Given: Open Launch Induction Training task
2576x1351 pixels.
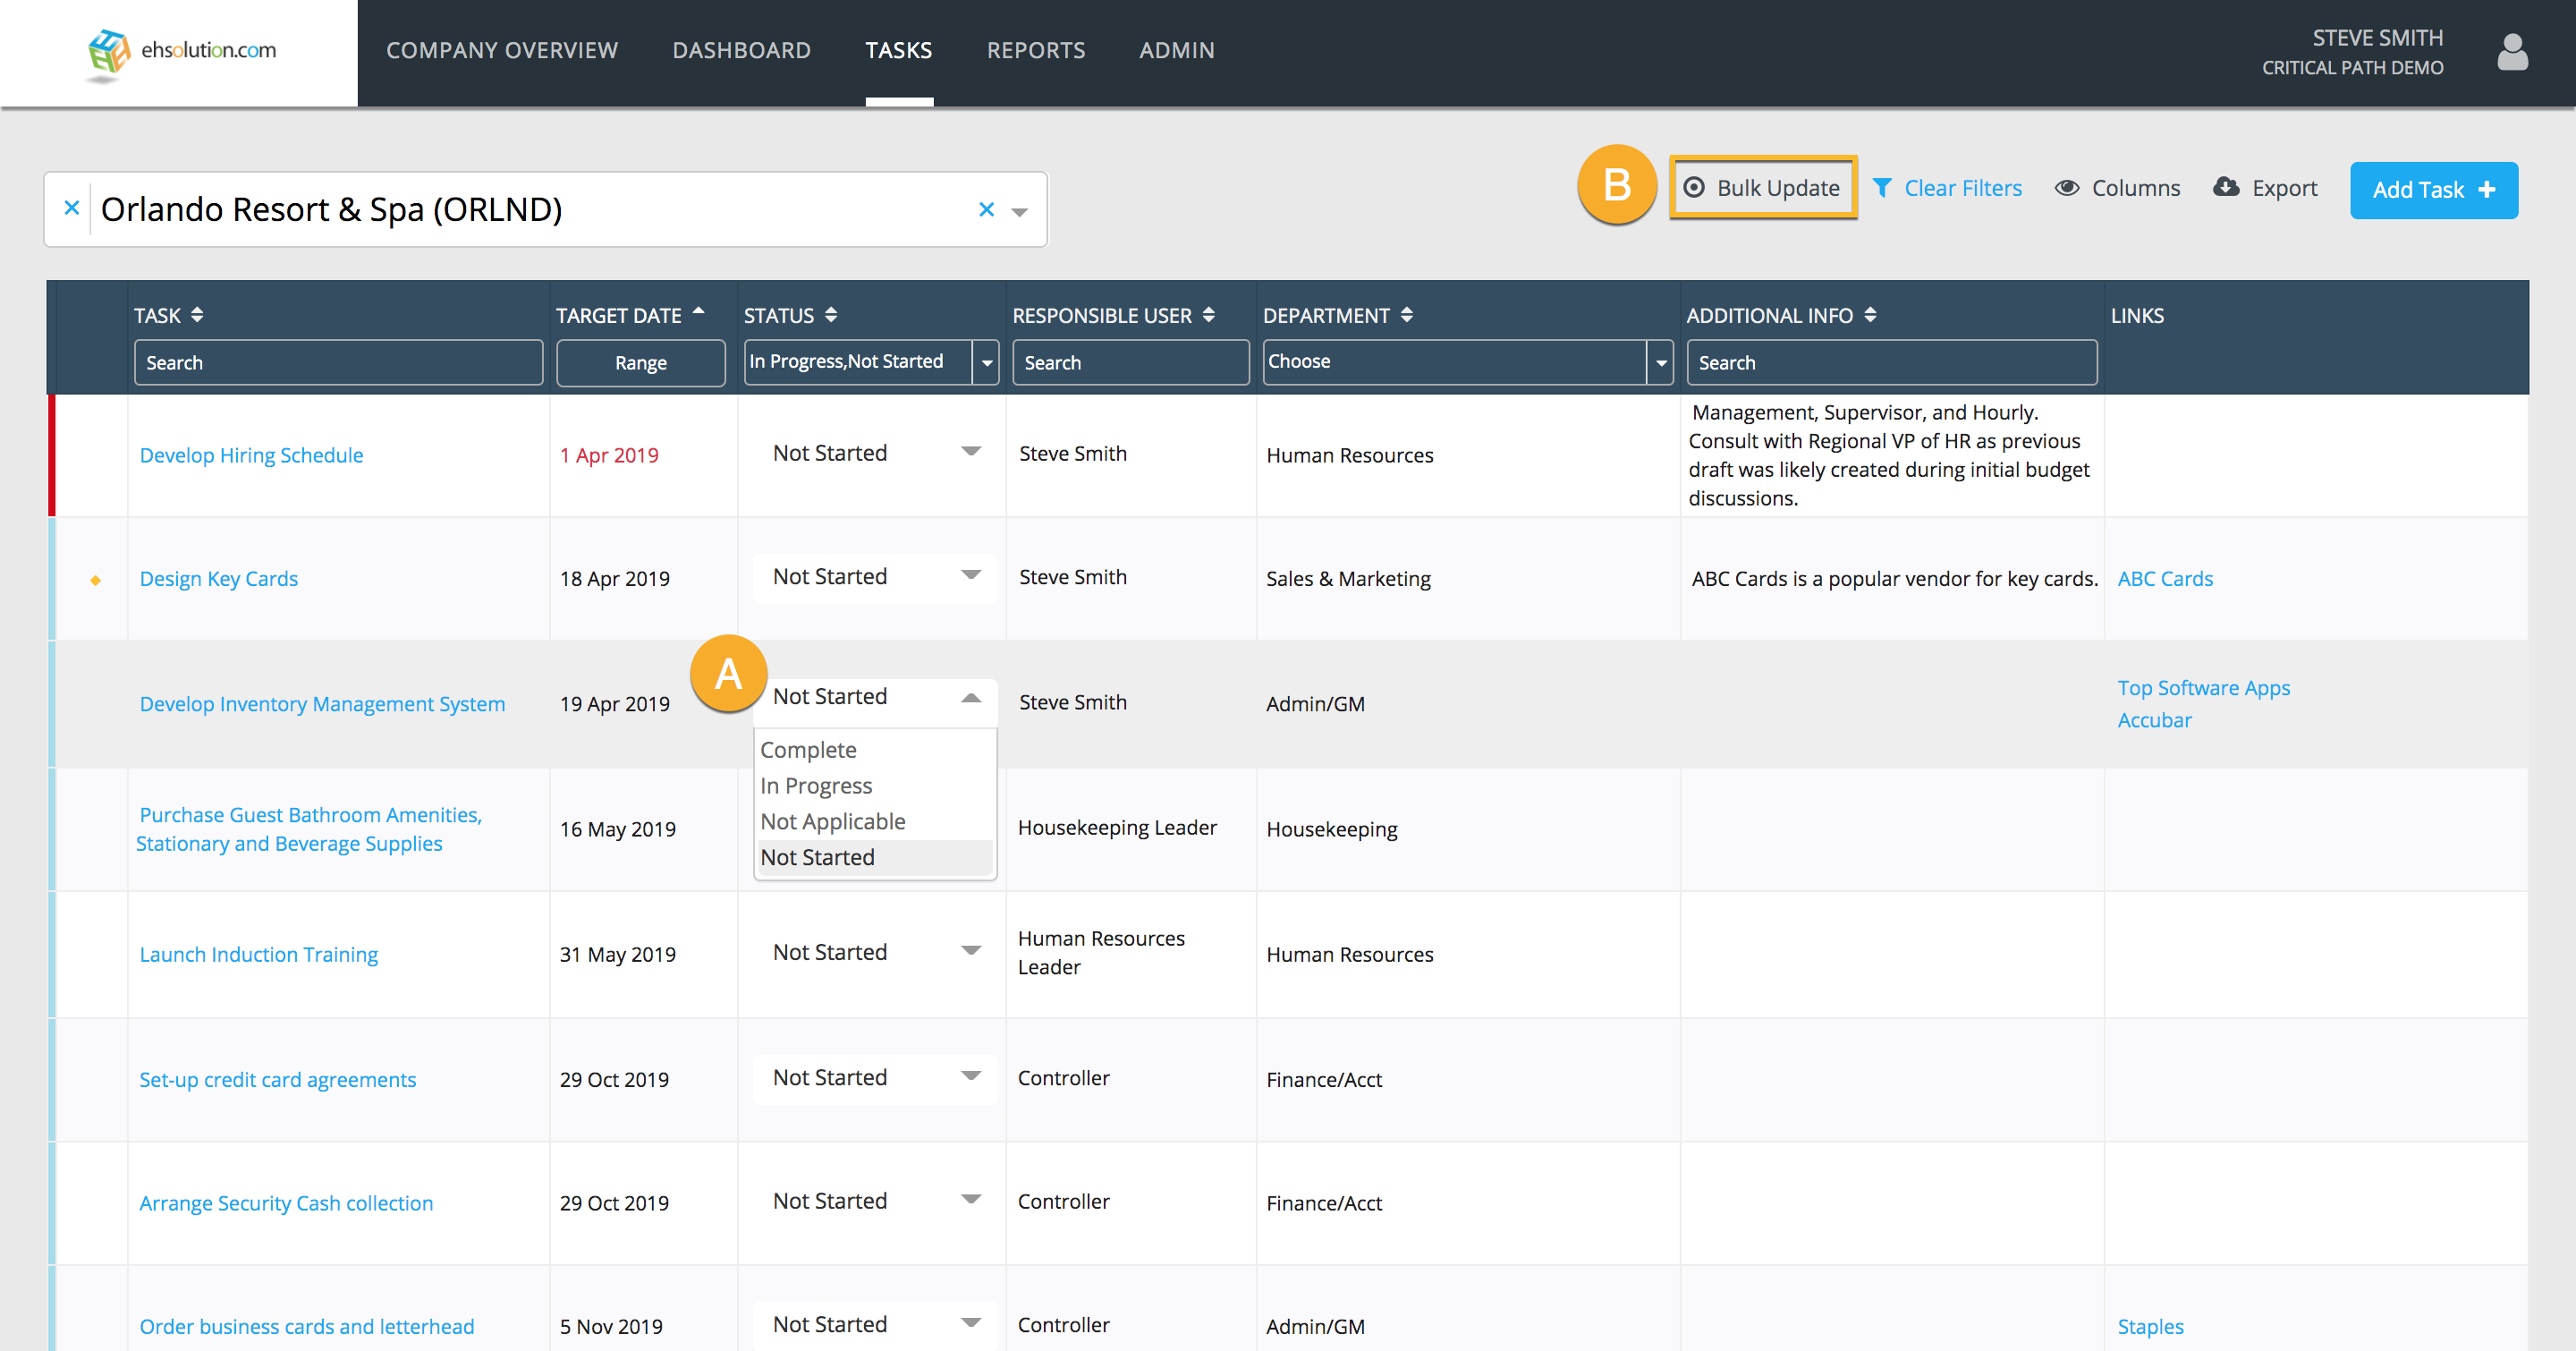Looking at the screenshot, I should click(258, 954).
